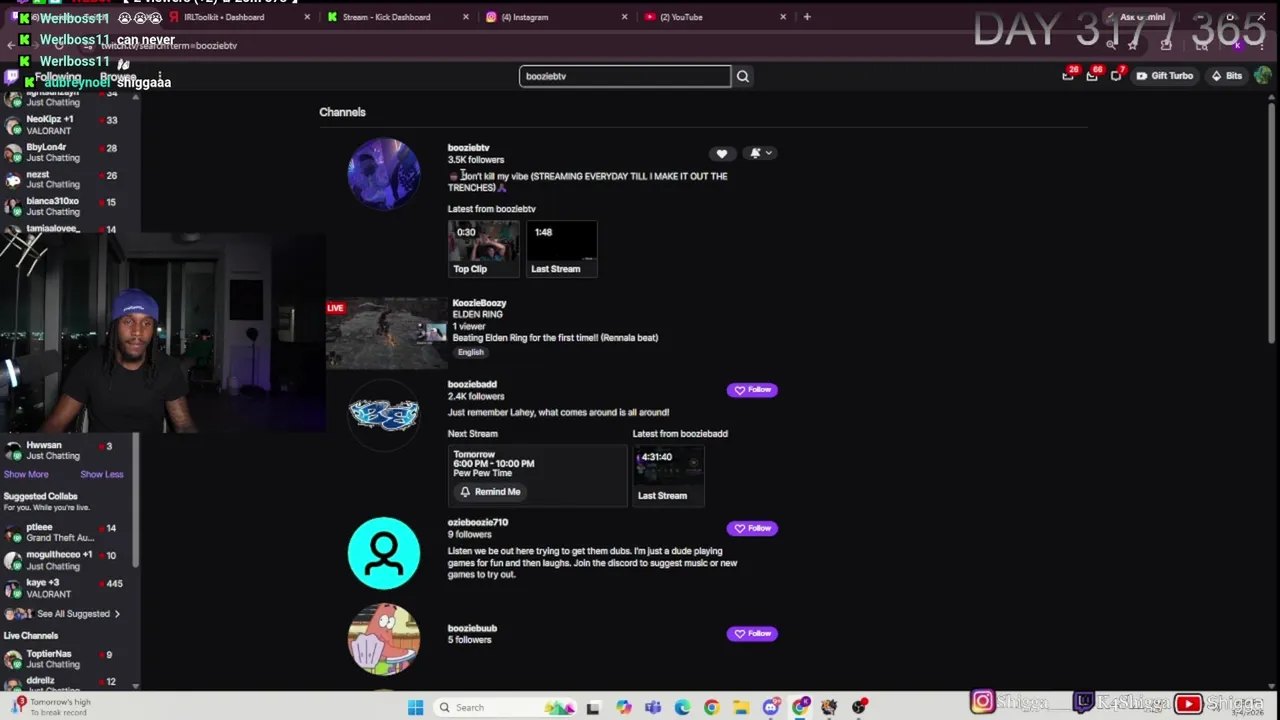Open Hwwsan Just Chatting channel in sidebar
This screenshot has width=1280, height=720.
67,450
